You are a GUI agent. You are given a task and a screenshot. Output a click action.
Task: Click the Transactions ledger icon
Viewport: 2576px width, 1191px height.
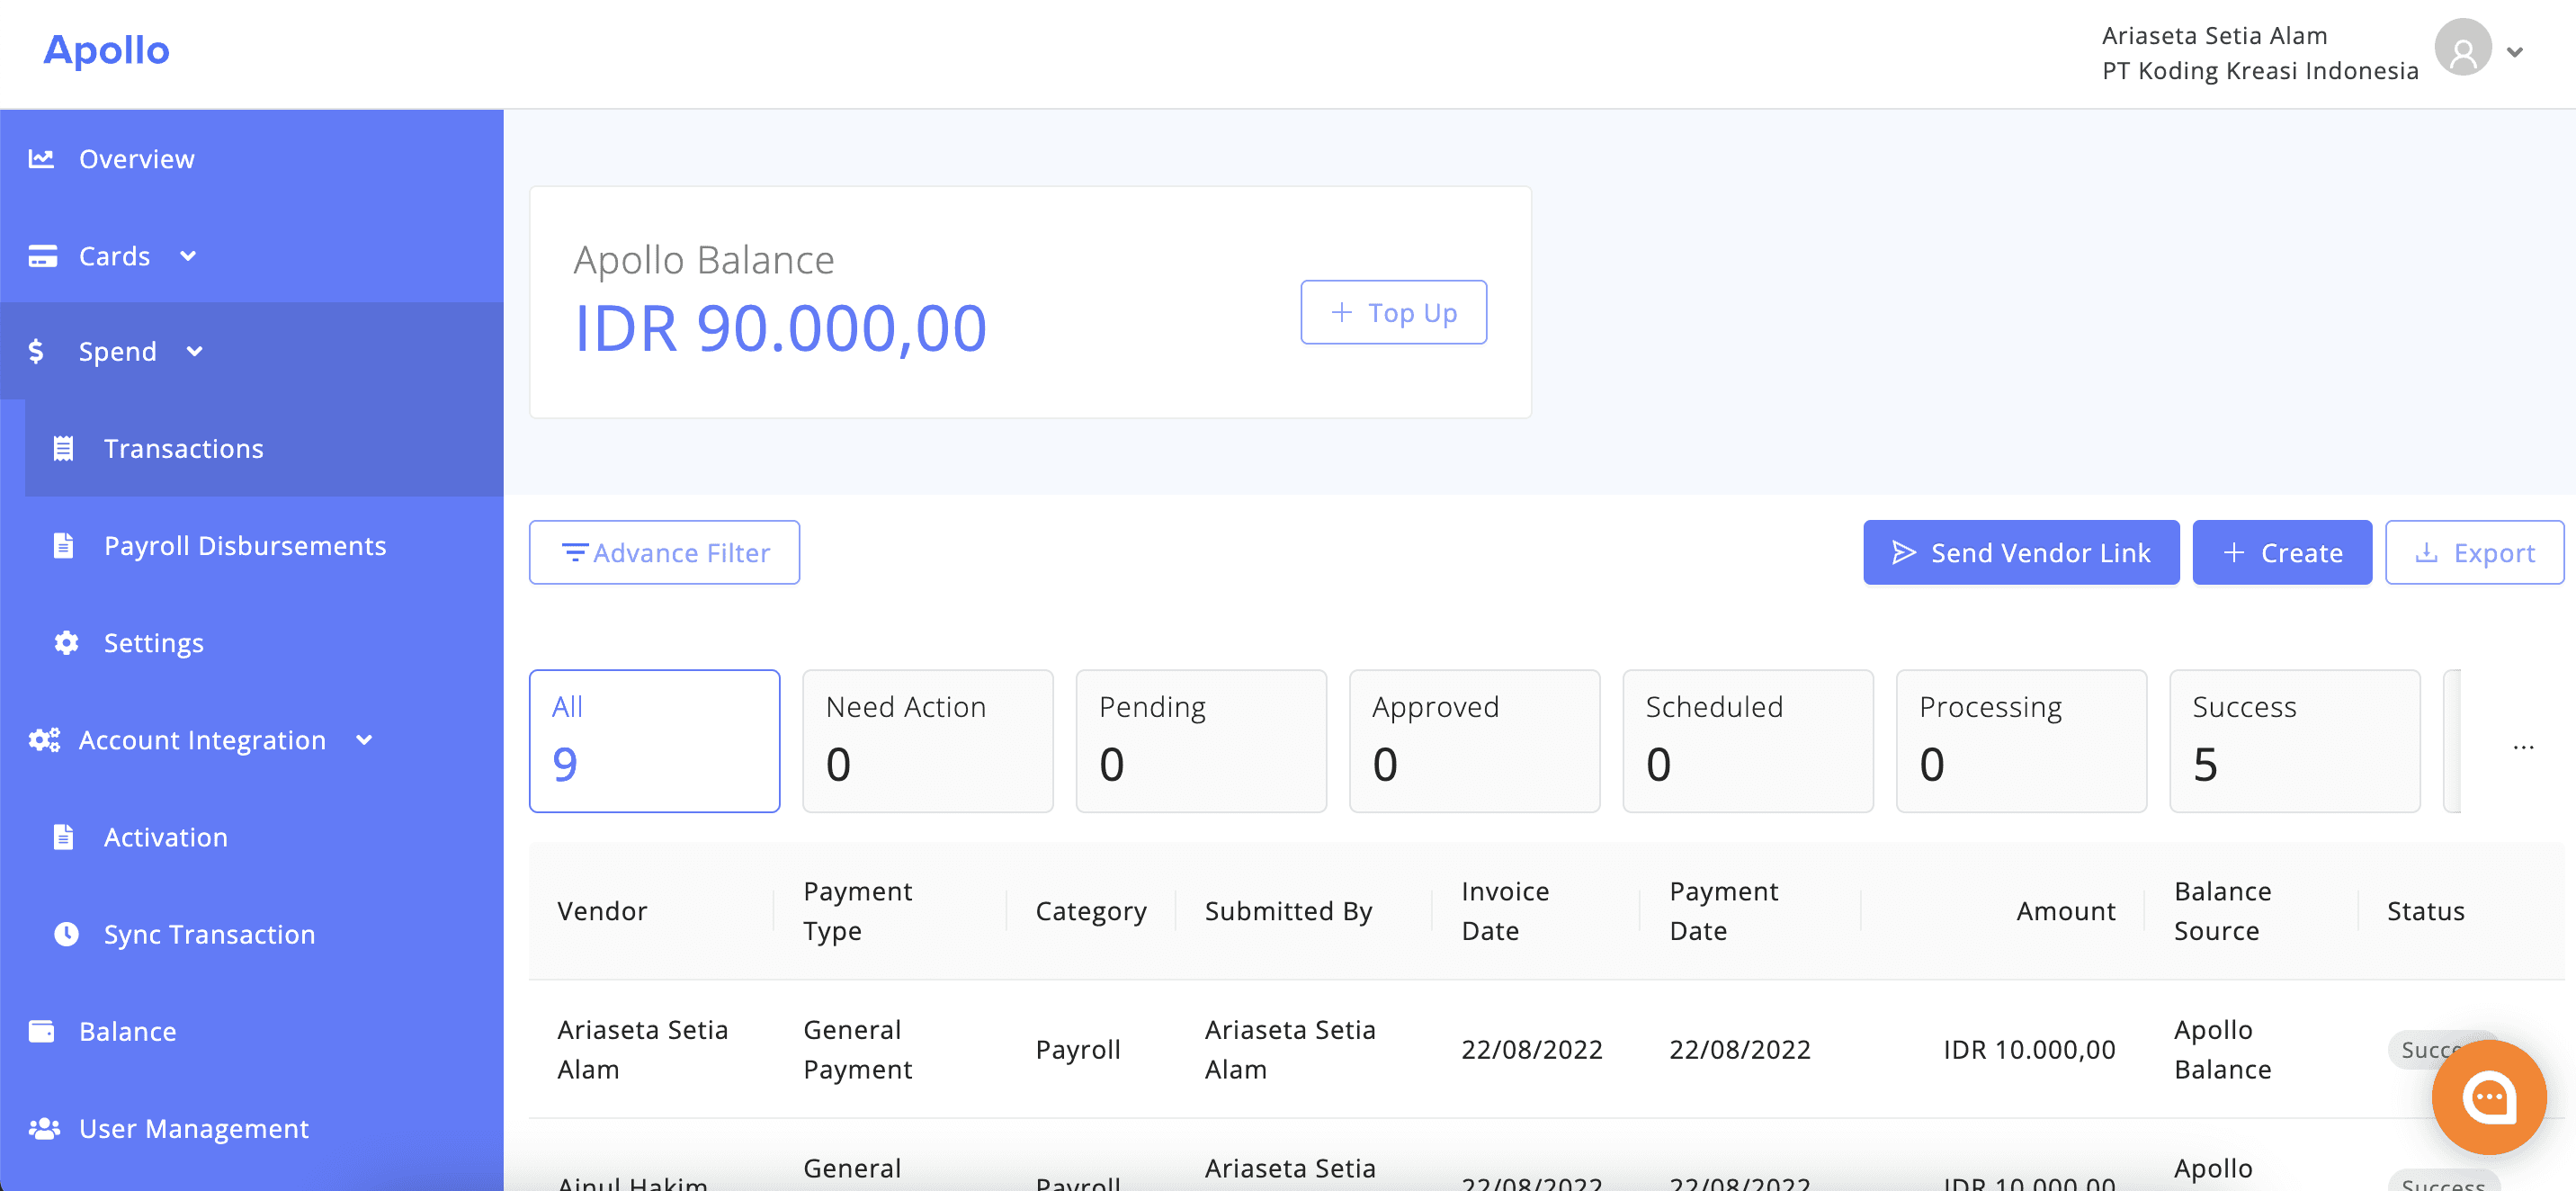click(65, 448)
